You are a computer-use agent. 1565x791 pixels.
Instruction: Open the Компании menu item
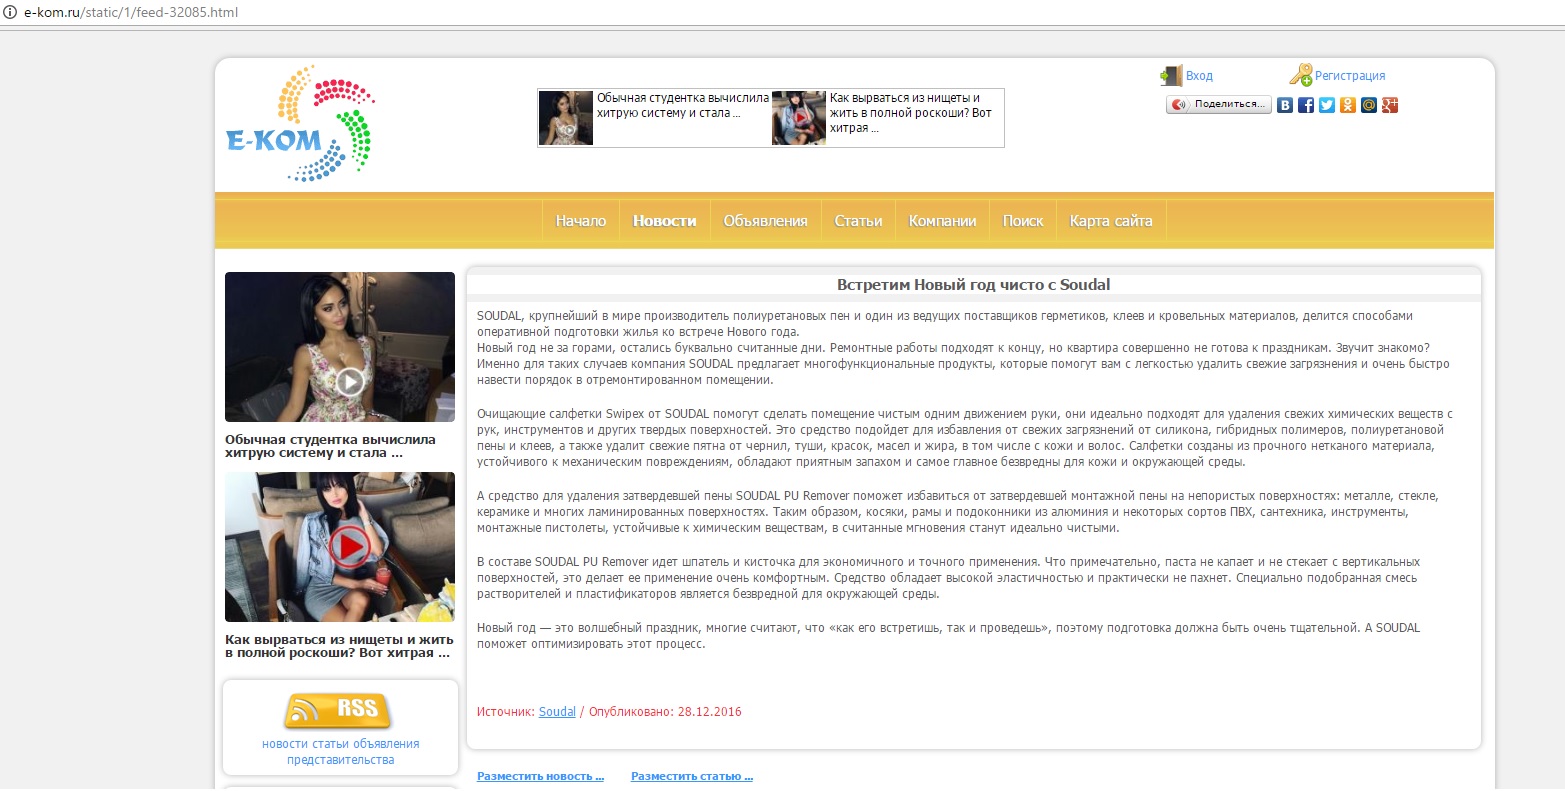tap(942, 221)
